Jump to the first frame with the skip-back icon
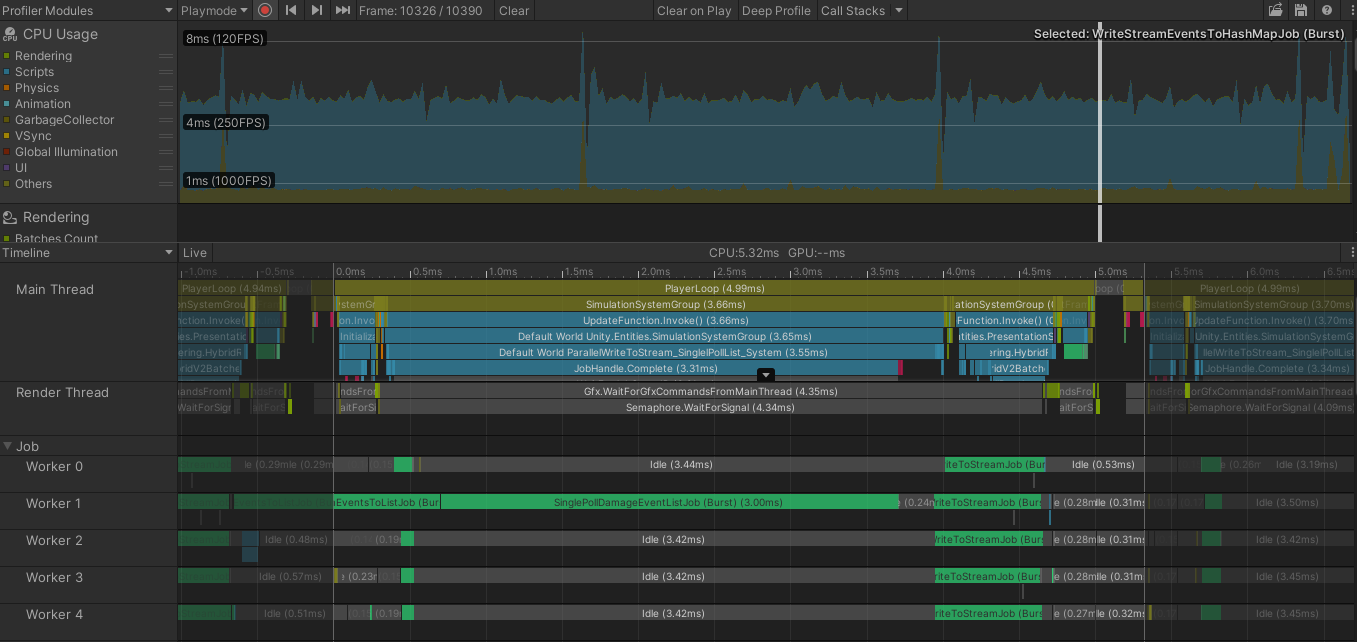This screenshot has width=1357, height=642. click(x=290, y=10)
